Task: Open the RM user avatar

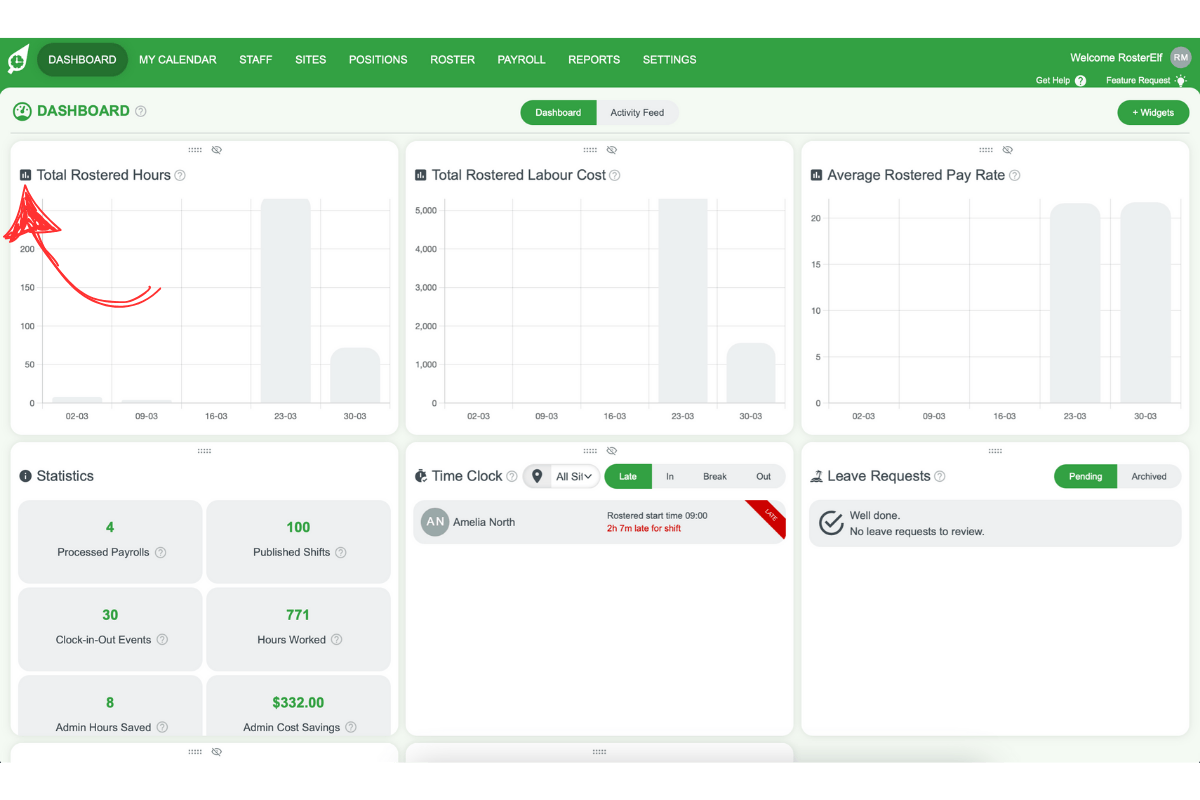Action: tap(1181, 58)
